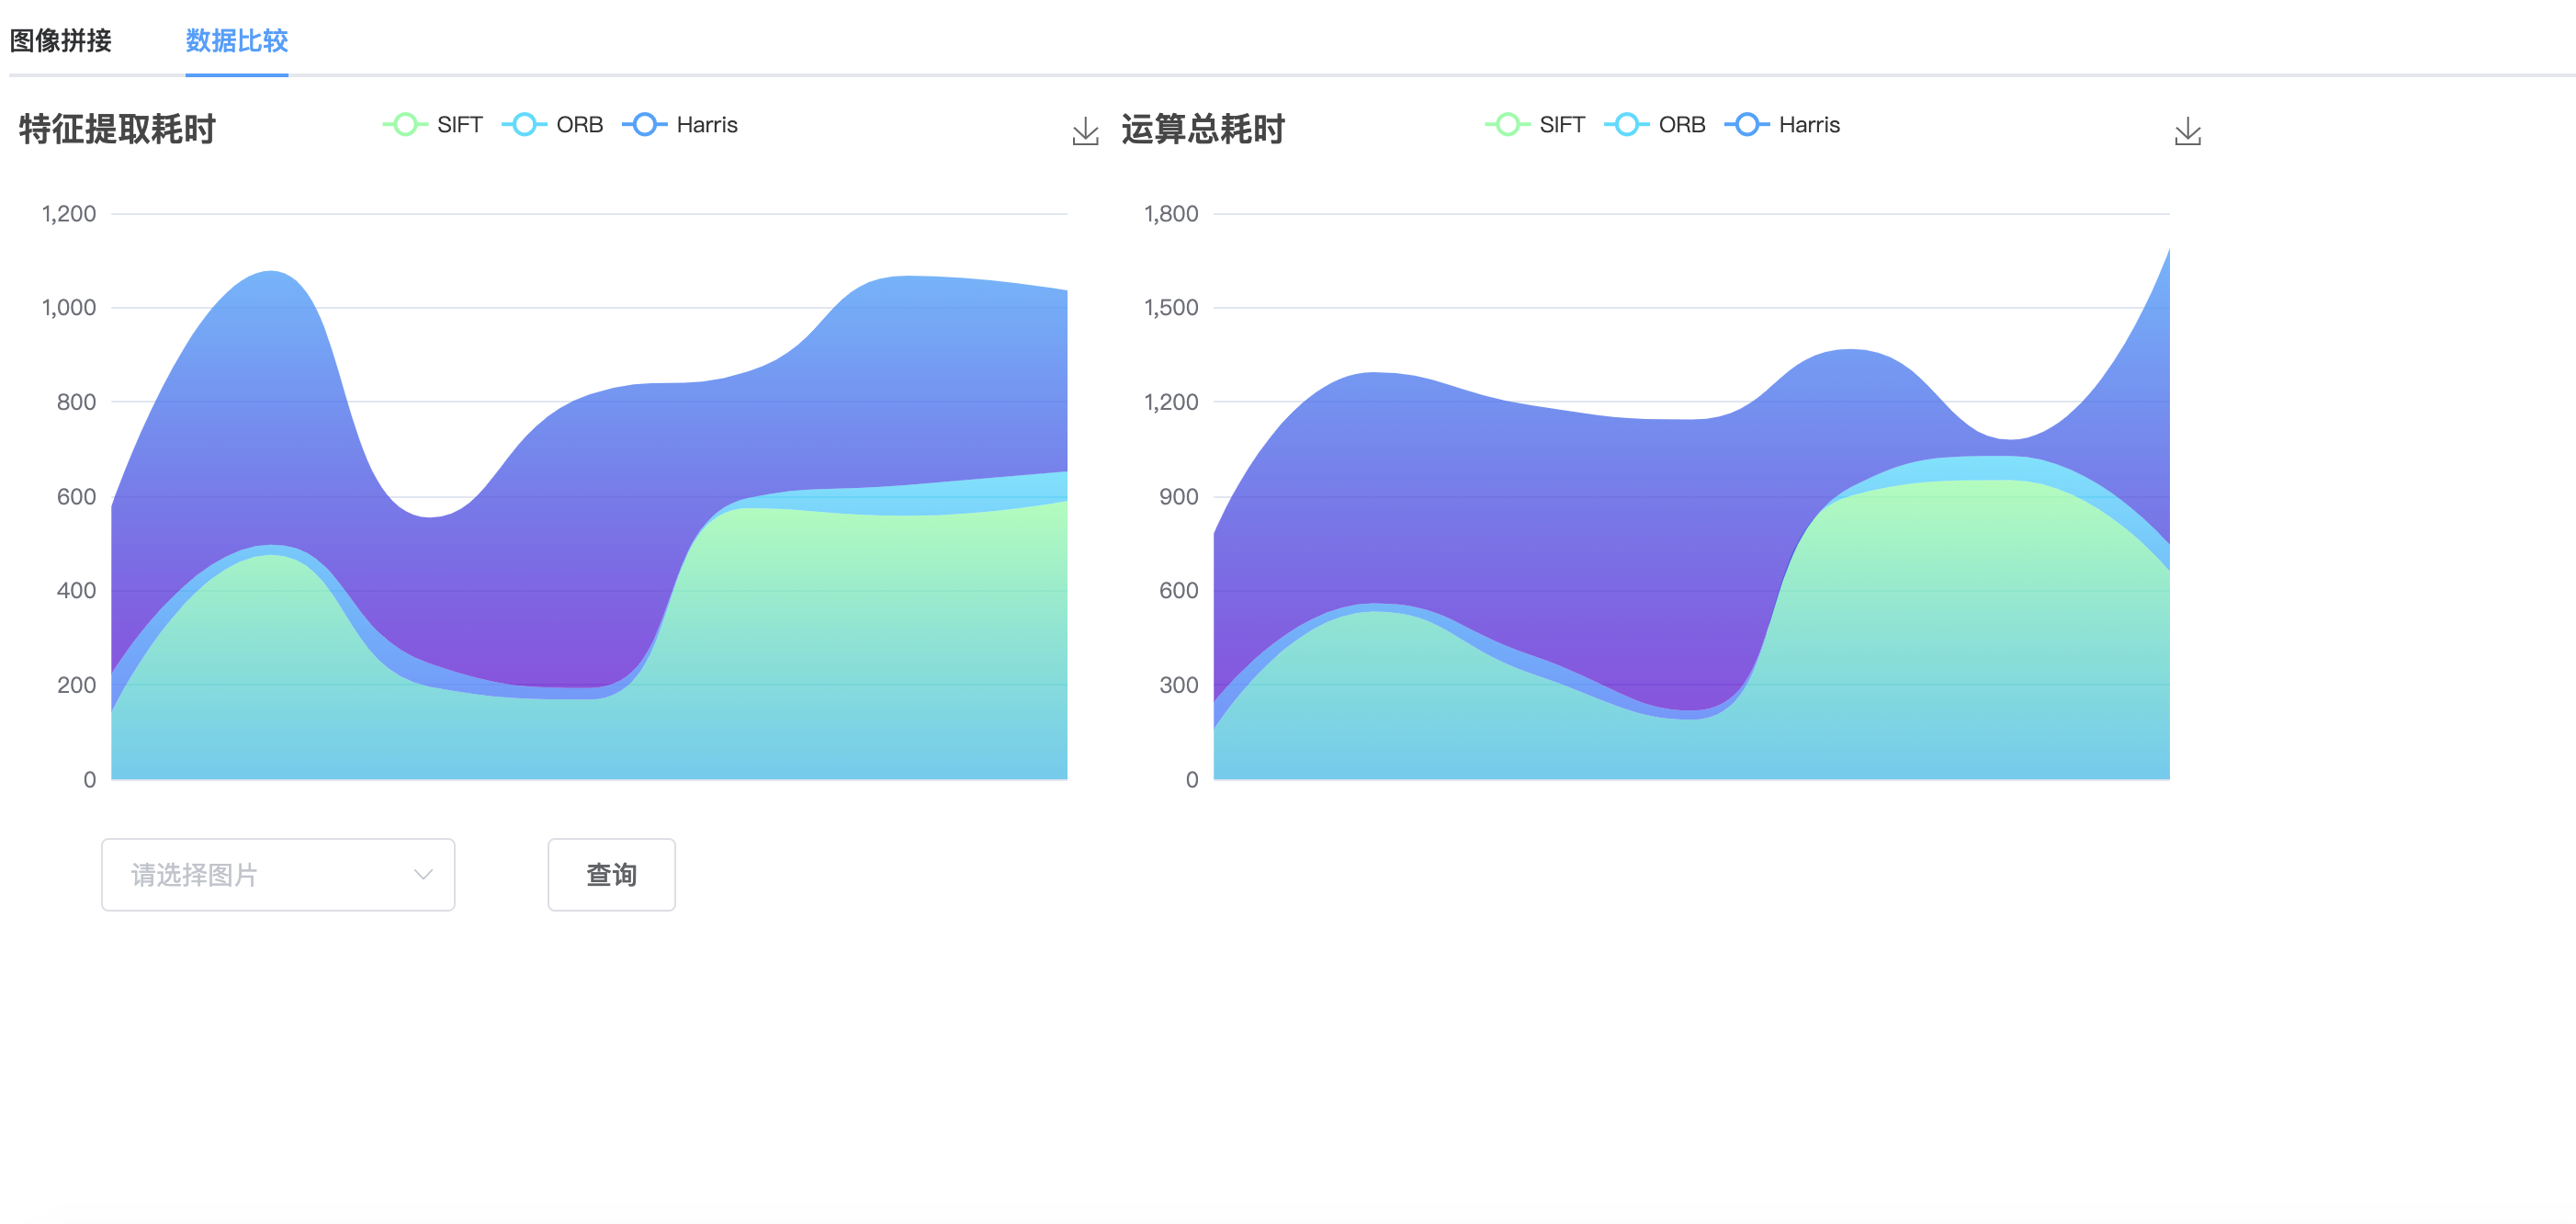Viewport: 2576px width, 1224px height.
Task: Hide Harris series in 运算总耗时 legend
Action: [1808, 125]
